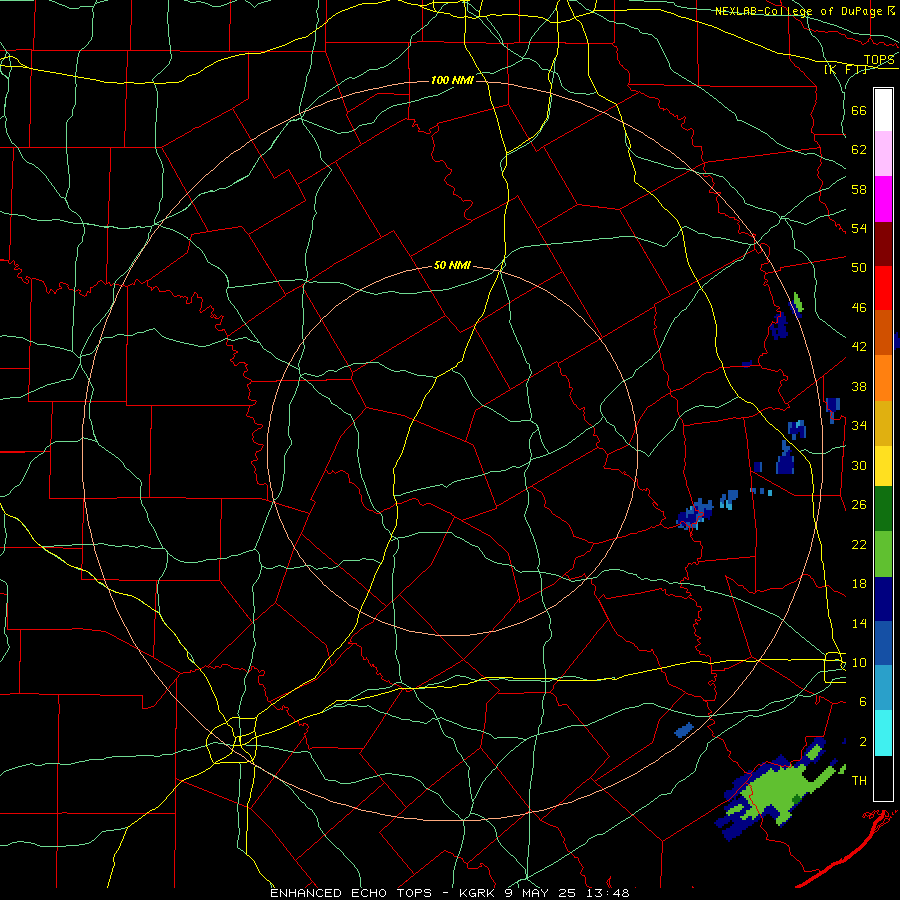Choose the navy blue legend swatch
The image size is (900, 900).
tap(883, 599)
